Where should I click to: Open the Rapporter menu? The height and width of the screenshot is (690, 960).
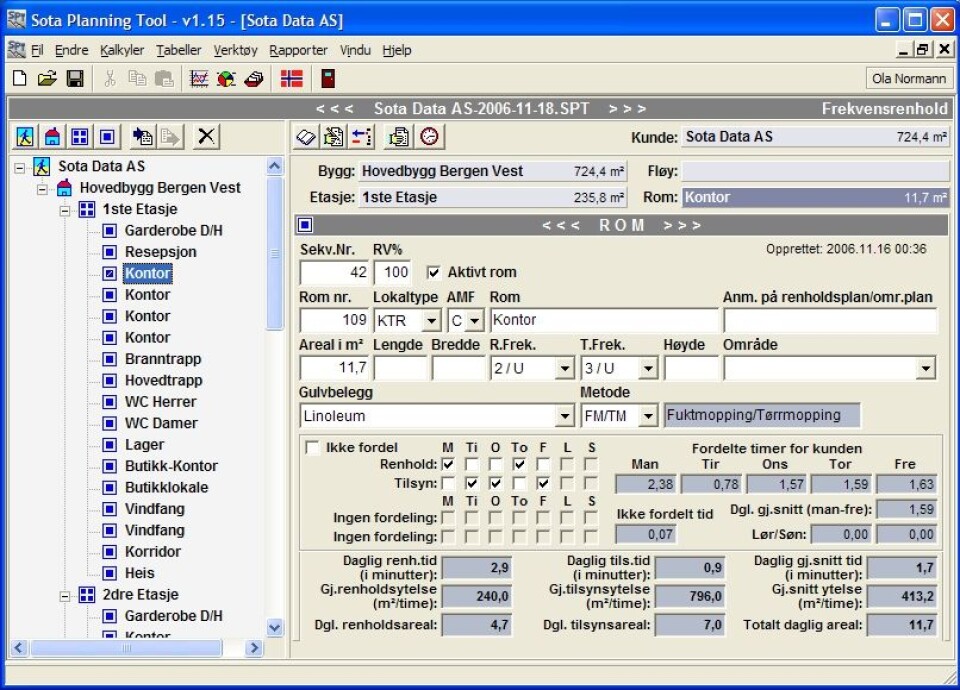pyautogui.click(x=298, y=50)
